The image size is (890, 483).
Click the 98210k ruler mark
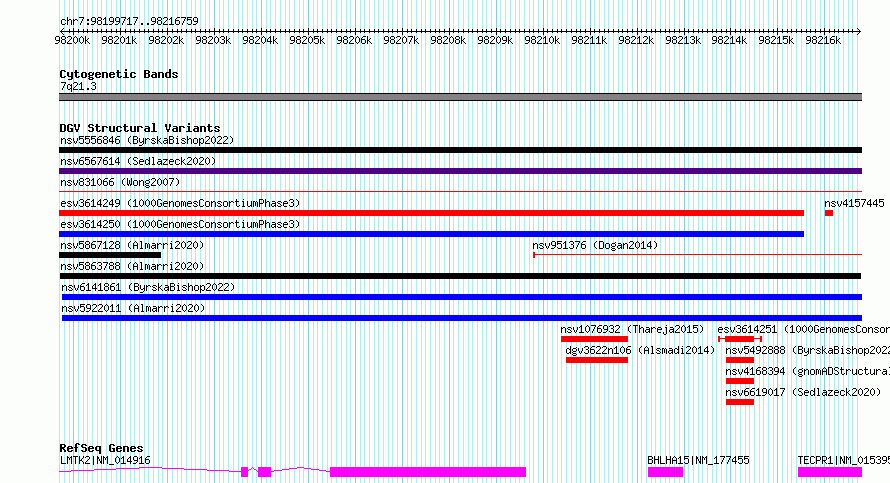point(542,40)
